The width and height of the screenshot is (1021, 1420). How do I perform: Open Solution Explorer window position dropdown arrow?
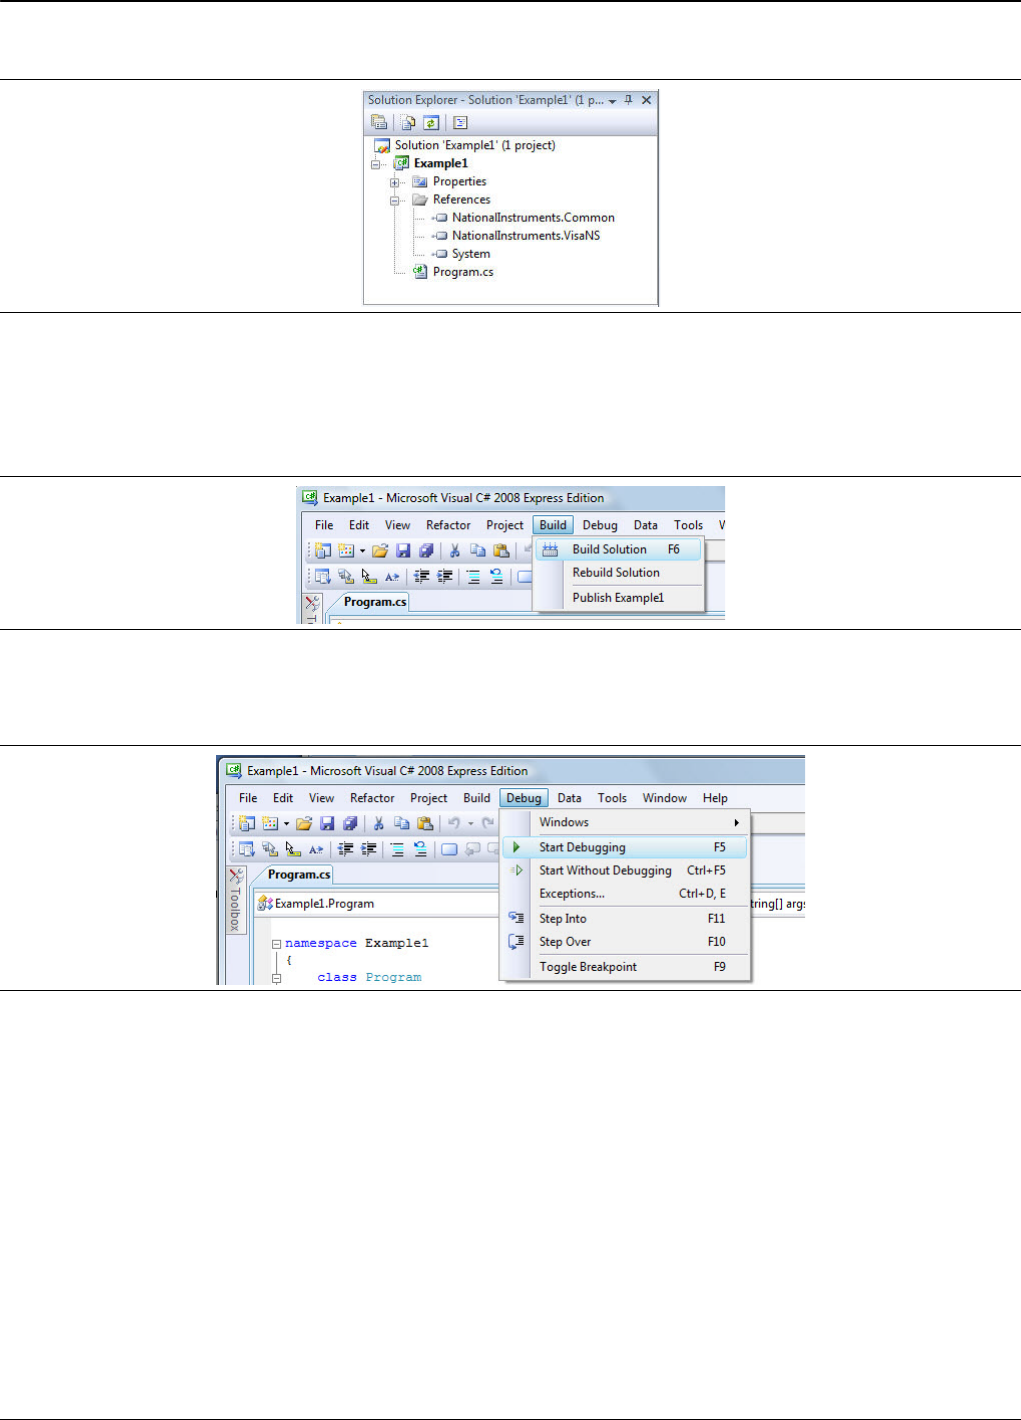pyautogui.click(x=612, y=101)
